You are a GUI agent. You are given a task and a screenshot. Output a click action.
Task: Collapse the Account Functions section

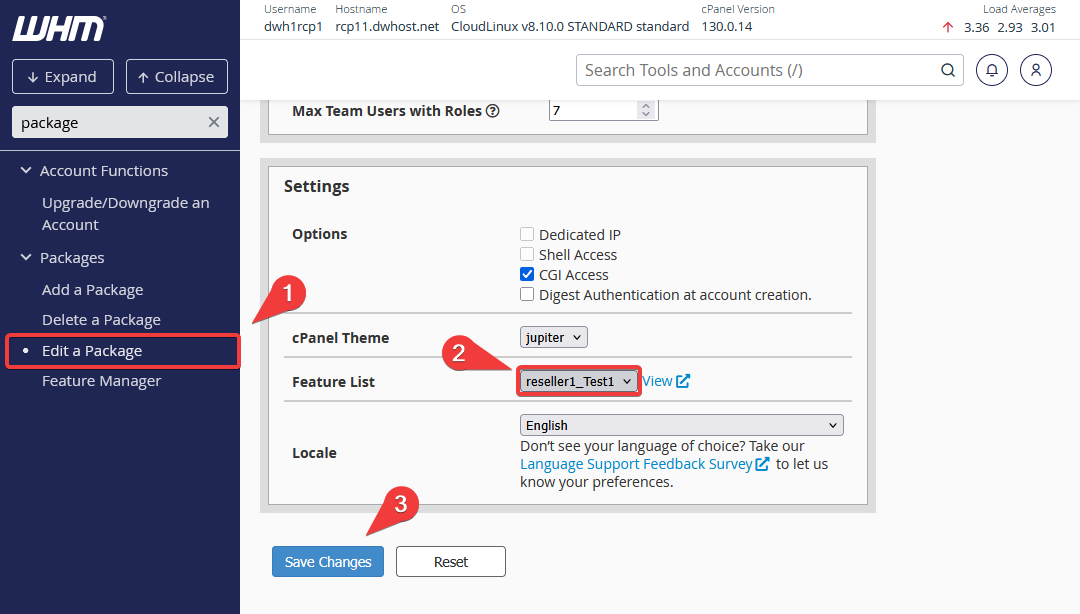click(26, 171)
